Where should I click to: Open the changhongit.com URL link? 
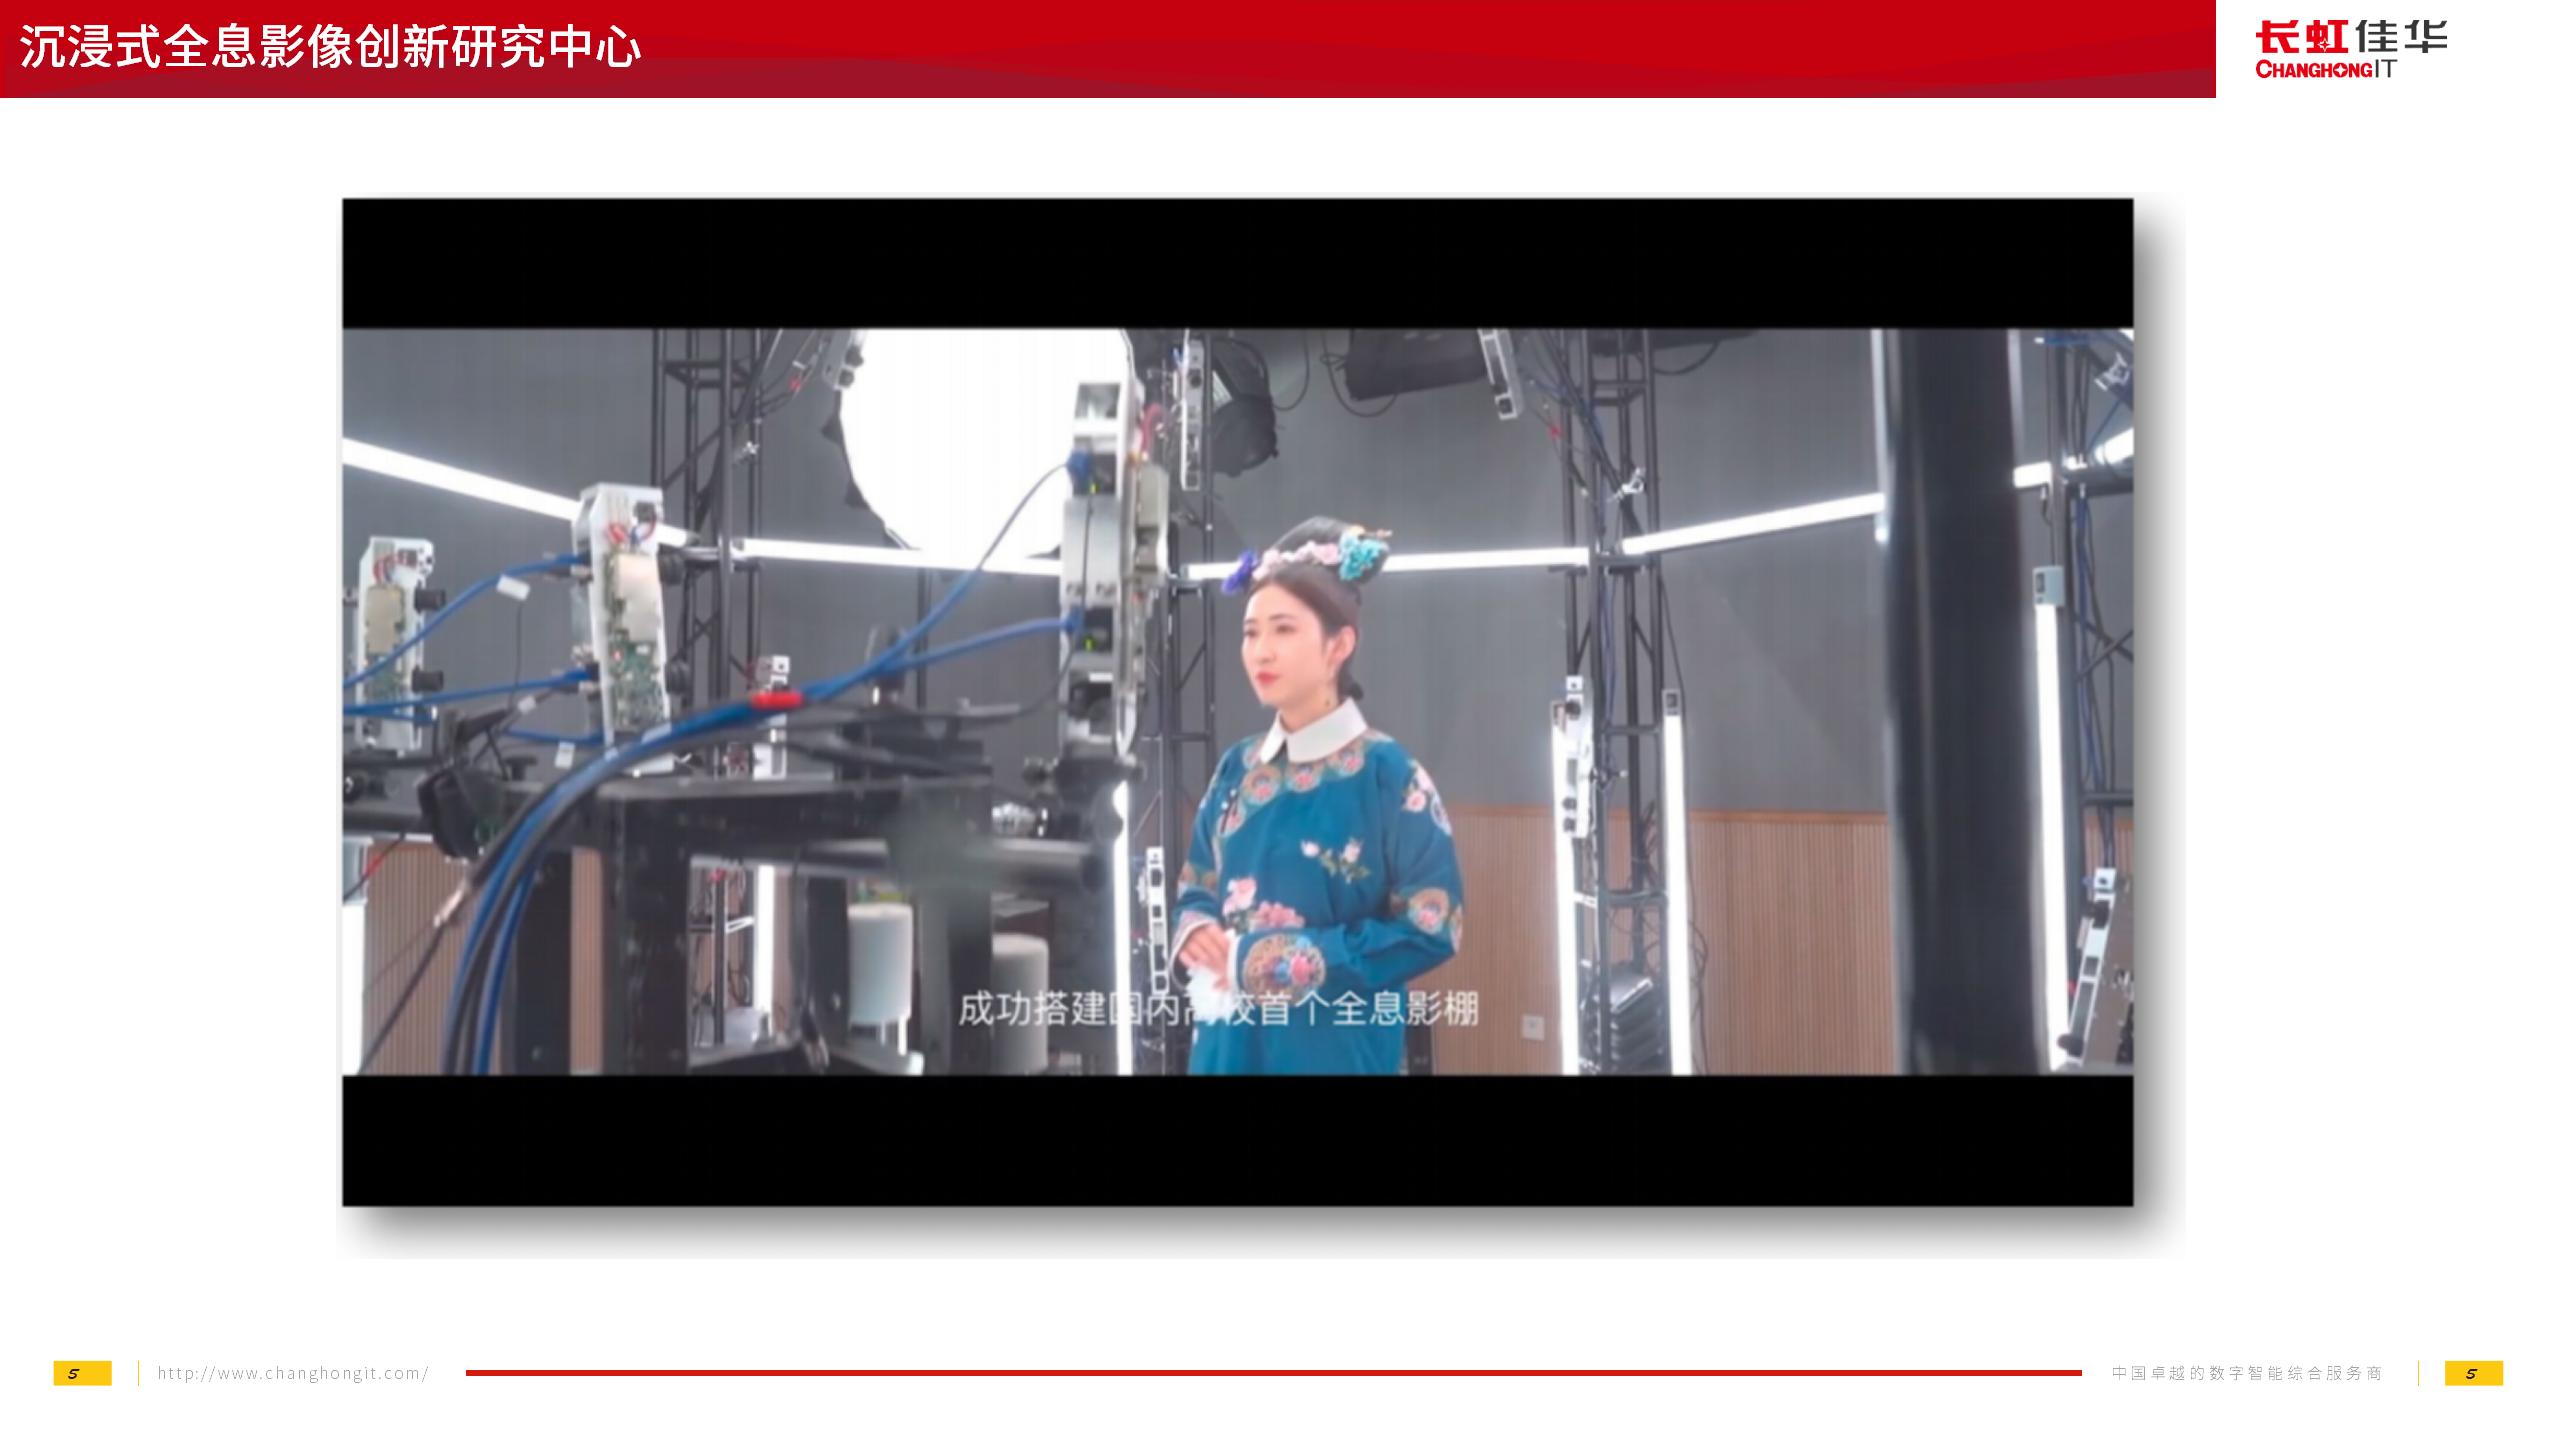[x=293, y=1373]
